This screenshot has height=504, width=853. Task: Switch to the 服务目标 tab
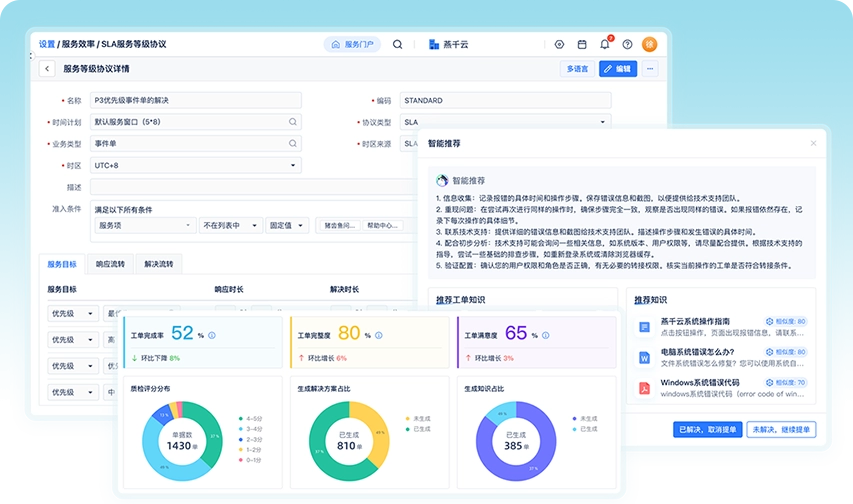(x=62, y=264)
